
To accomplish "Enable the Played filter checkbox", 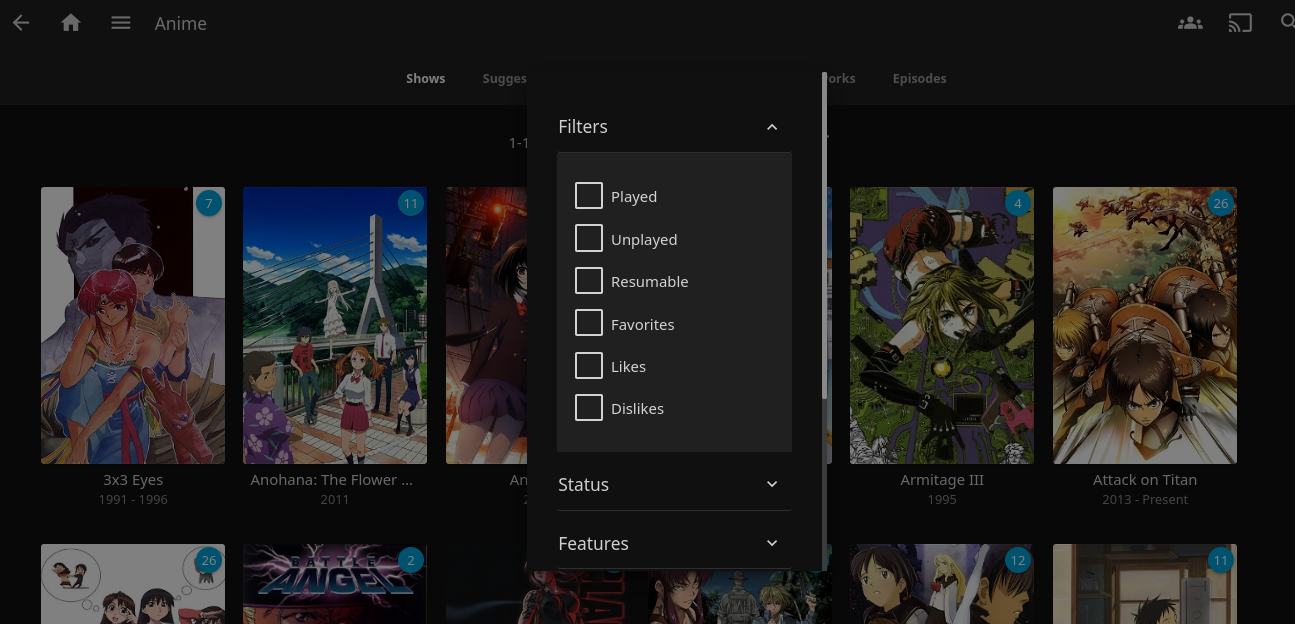I will (x=589, y=196).
